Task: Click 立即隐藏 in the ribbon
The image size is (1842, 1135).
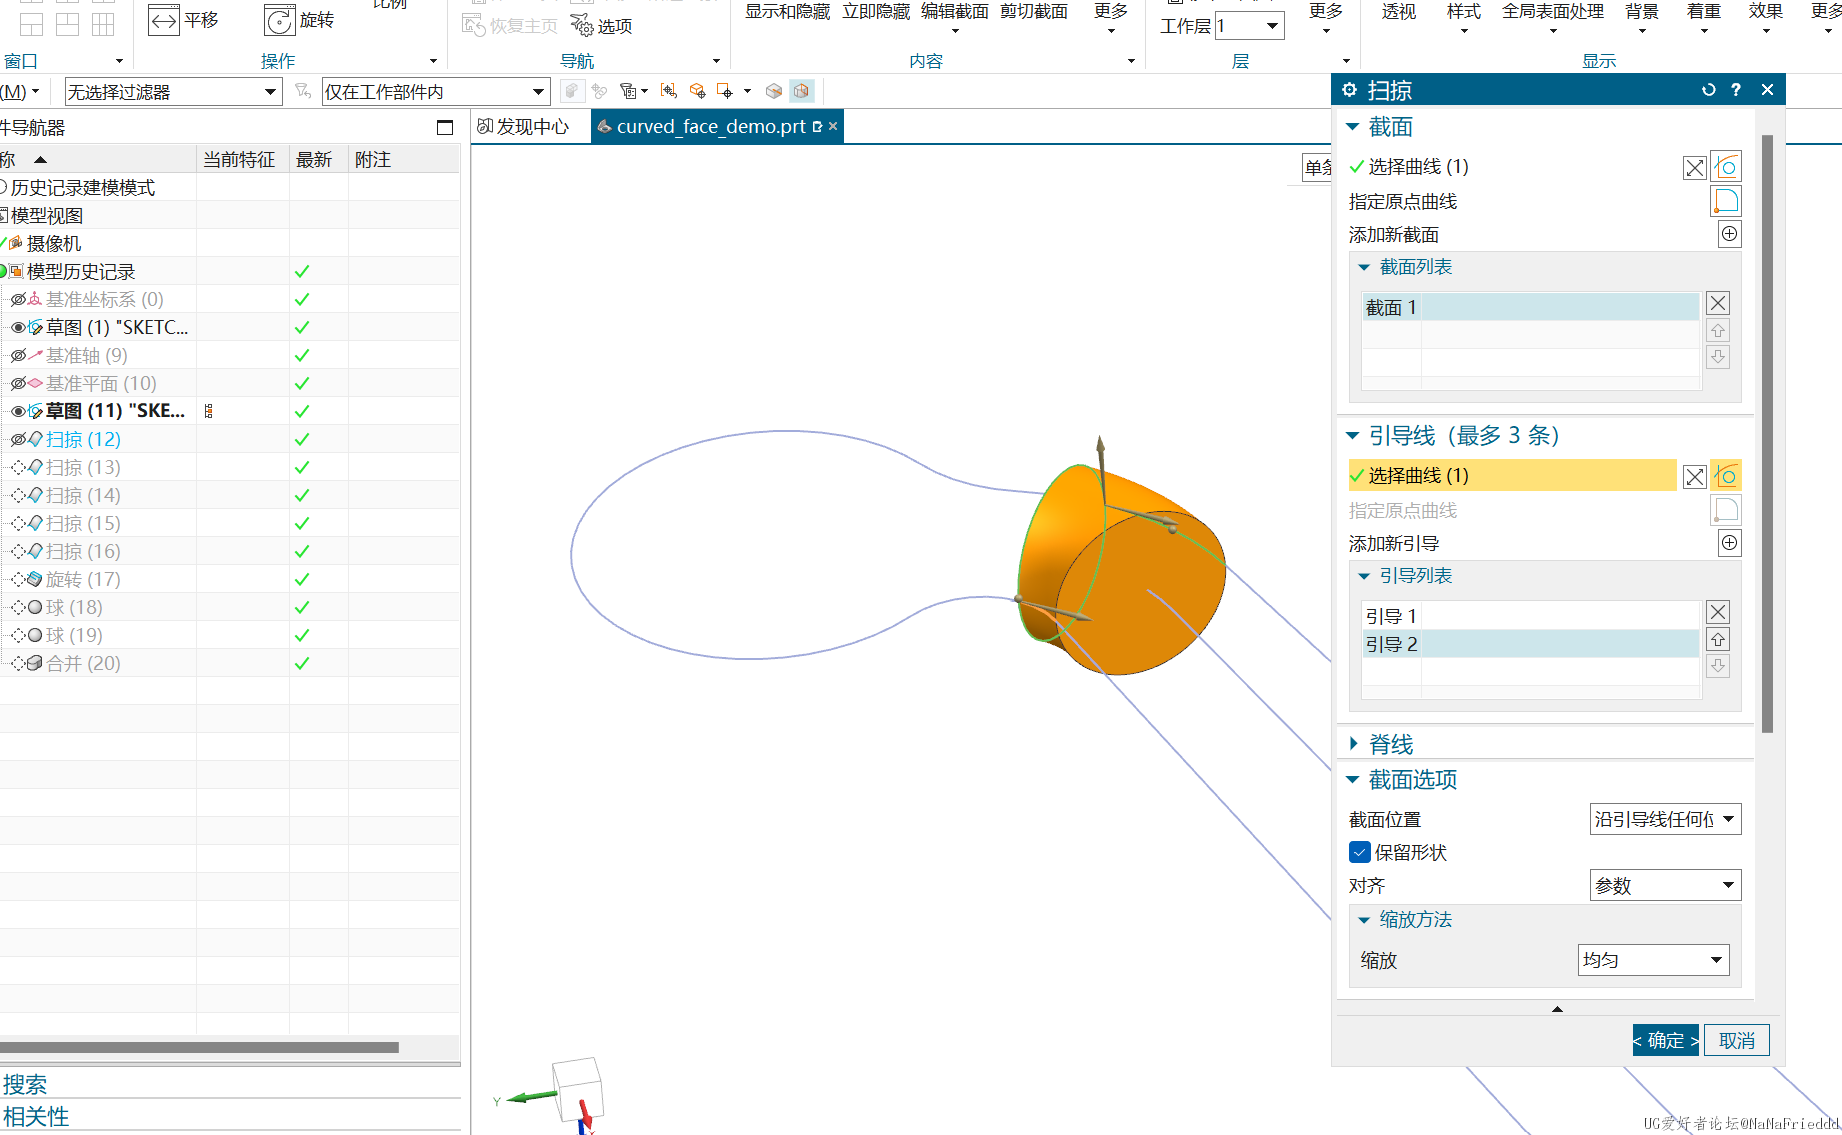Action: coord(876,12)
